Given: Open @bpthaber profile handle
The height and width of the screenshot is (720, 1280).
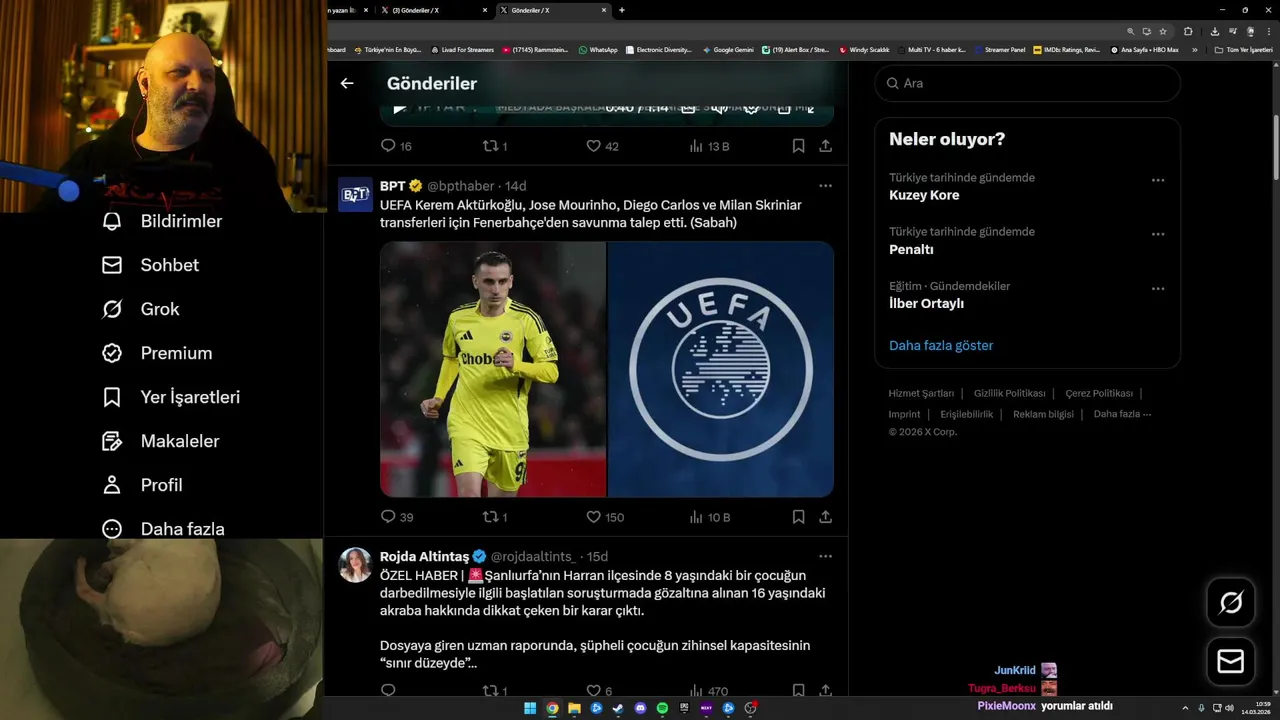Looking at the screenshot, I should 461,186.
